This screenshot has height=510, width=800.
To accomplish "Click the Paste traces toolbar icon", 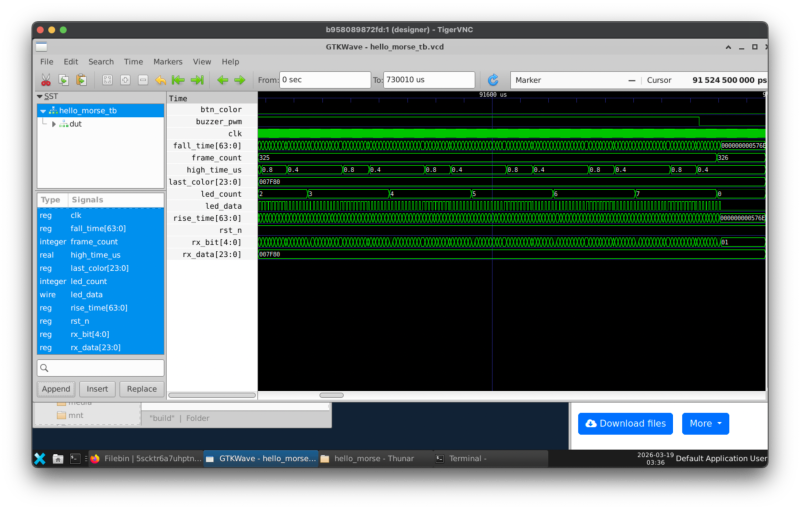I will (x=81, y=80).
